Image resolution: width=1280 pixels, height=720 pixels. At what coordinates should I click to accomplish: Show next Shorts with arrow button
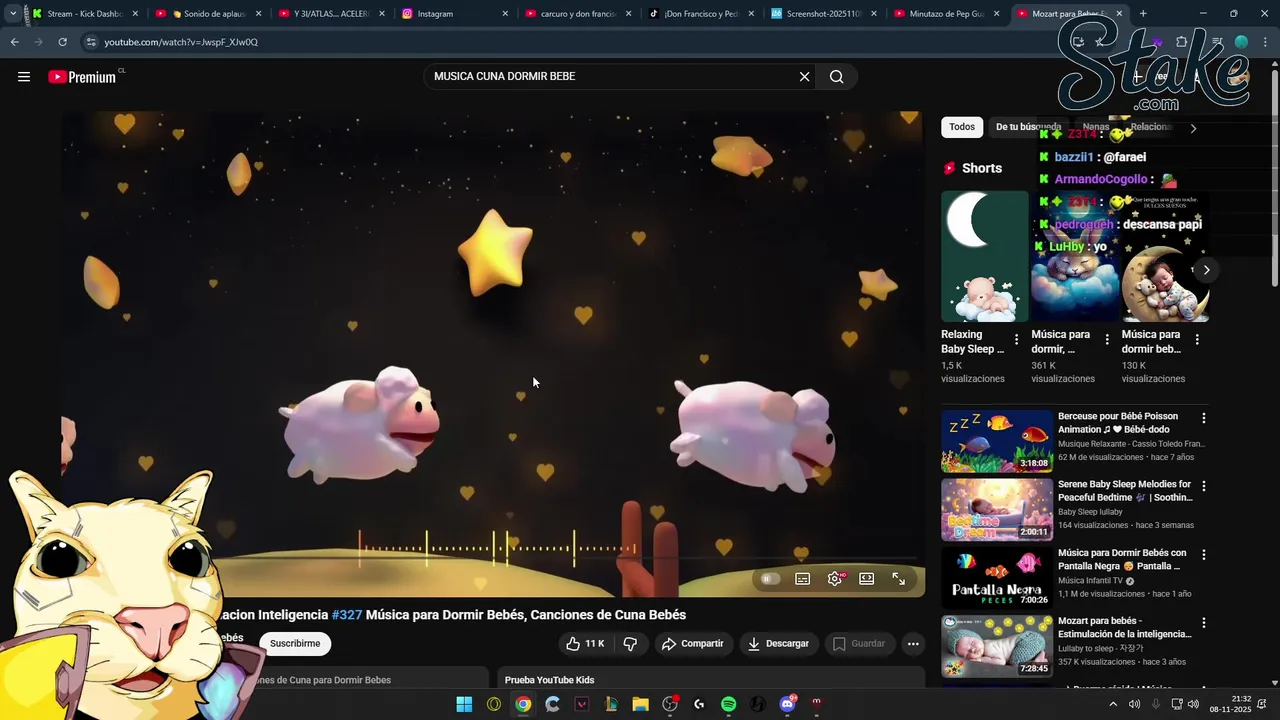(x=1206, y=270)
